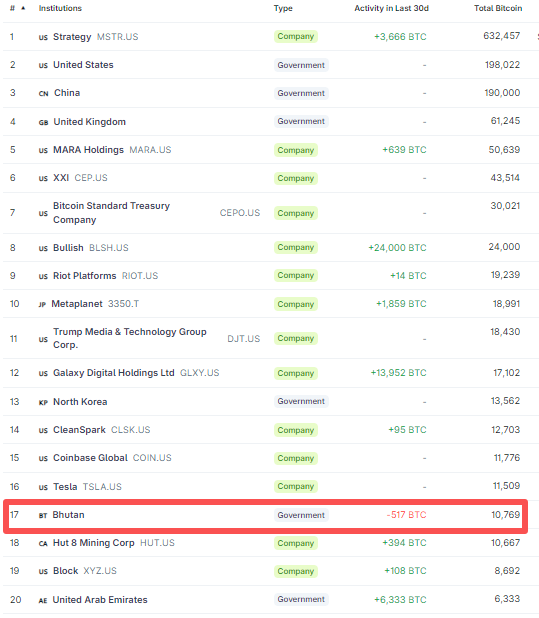Image resolution: width=539 pixels, height=618 pixels.
Task: Click the BLSH.US ticker
Action: [x=109, y=248]
